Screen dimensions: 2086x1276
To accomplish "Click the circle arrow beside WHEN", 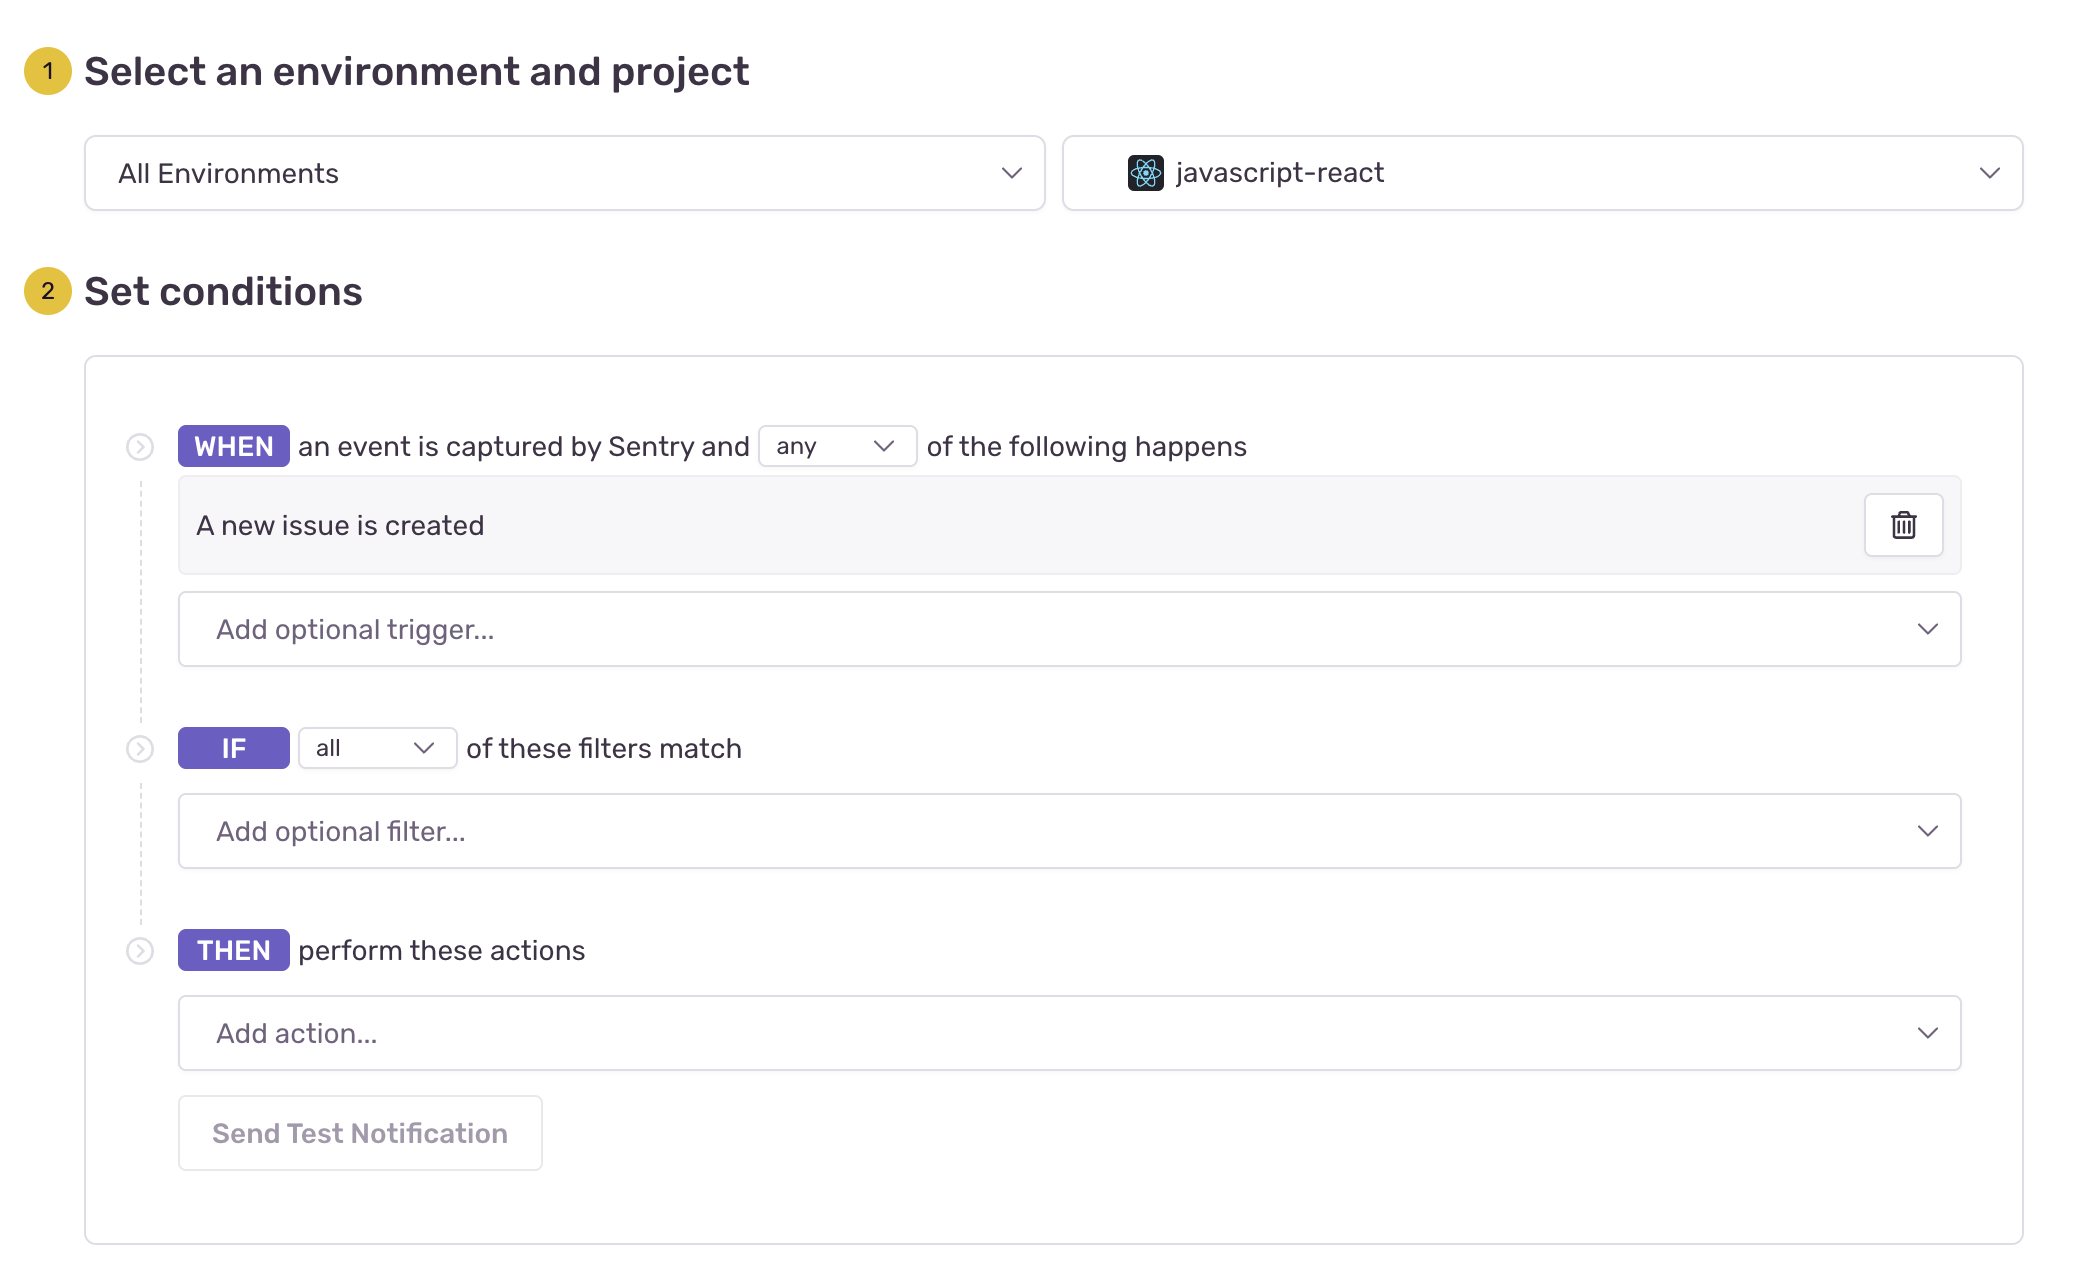I will tap(140, 447).
